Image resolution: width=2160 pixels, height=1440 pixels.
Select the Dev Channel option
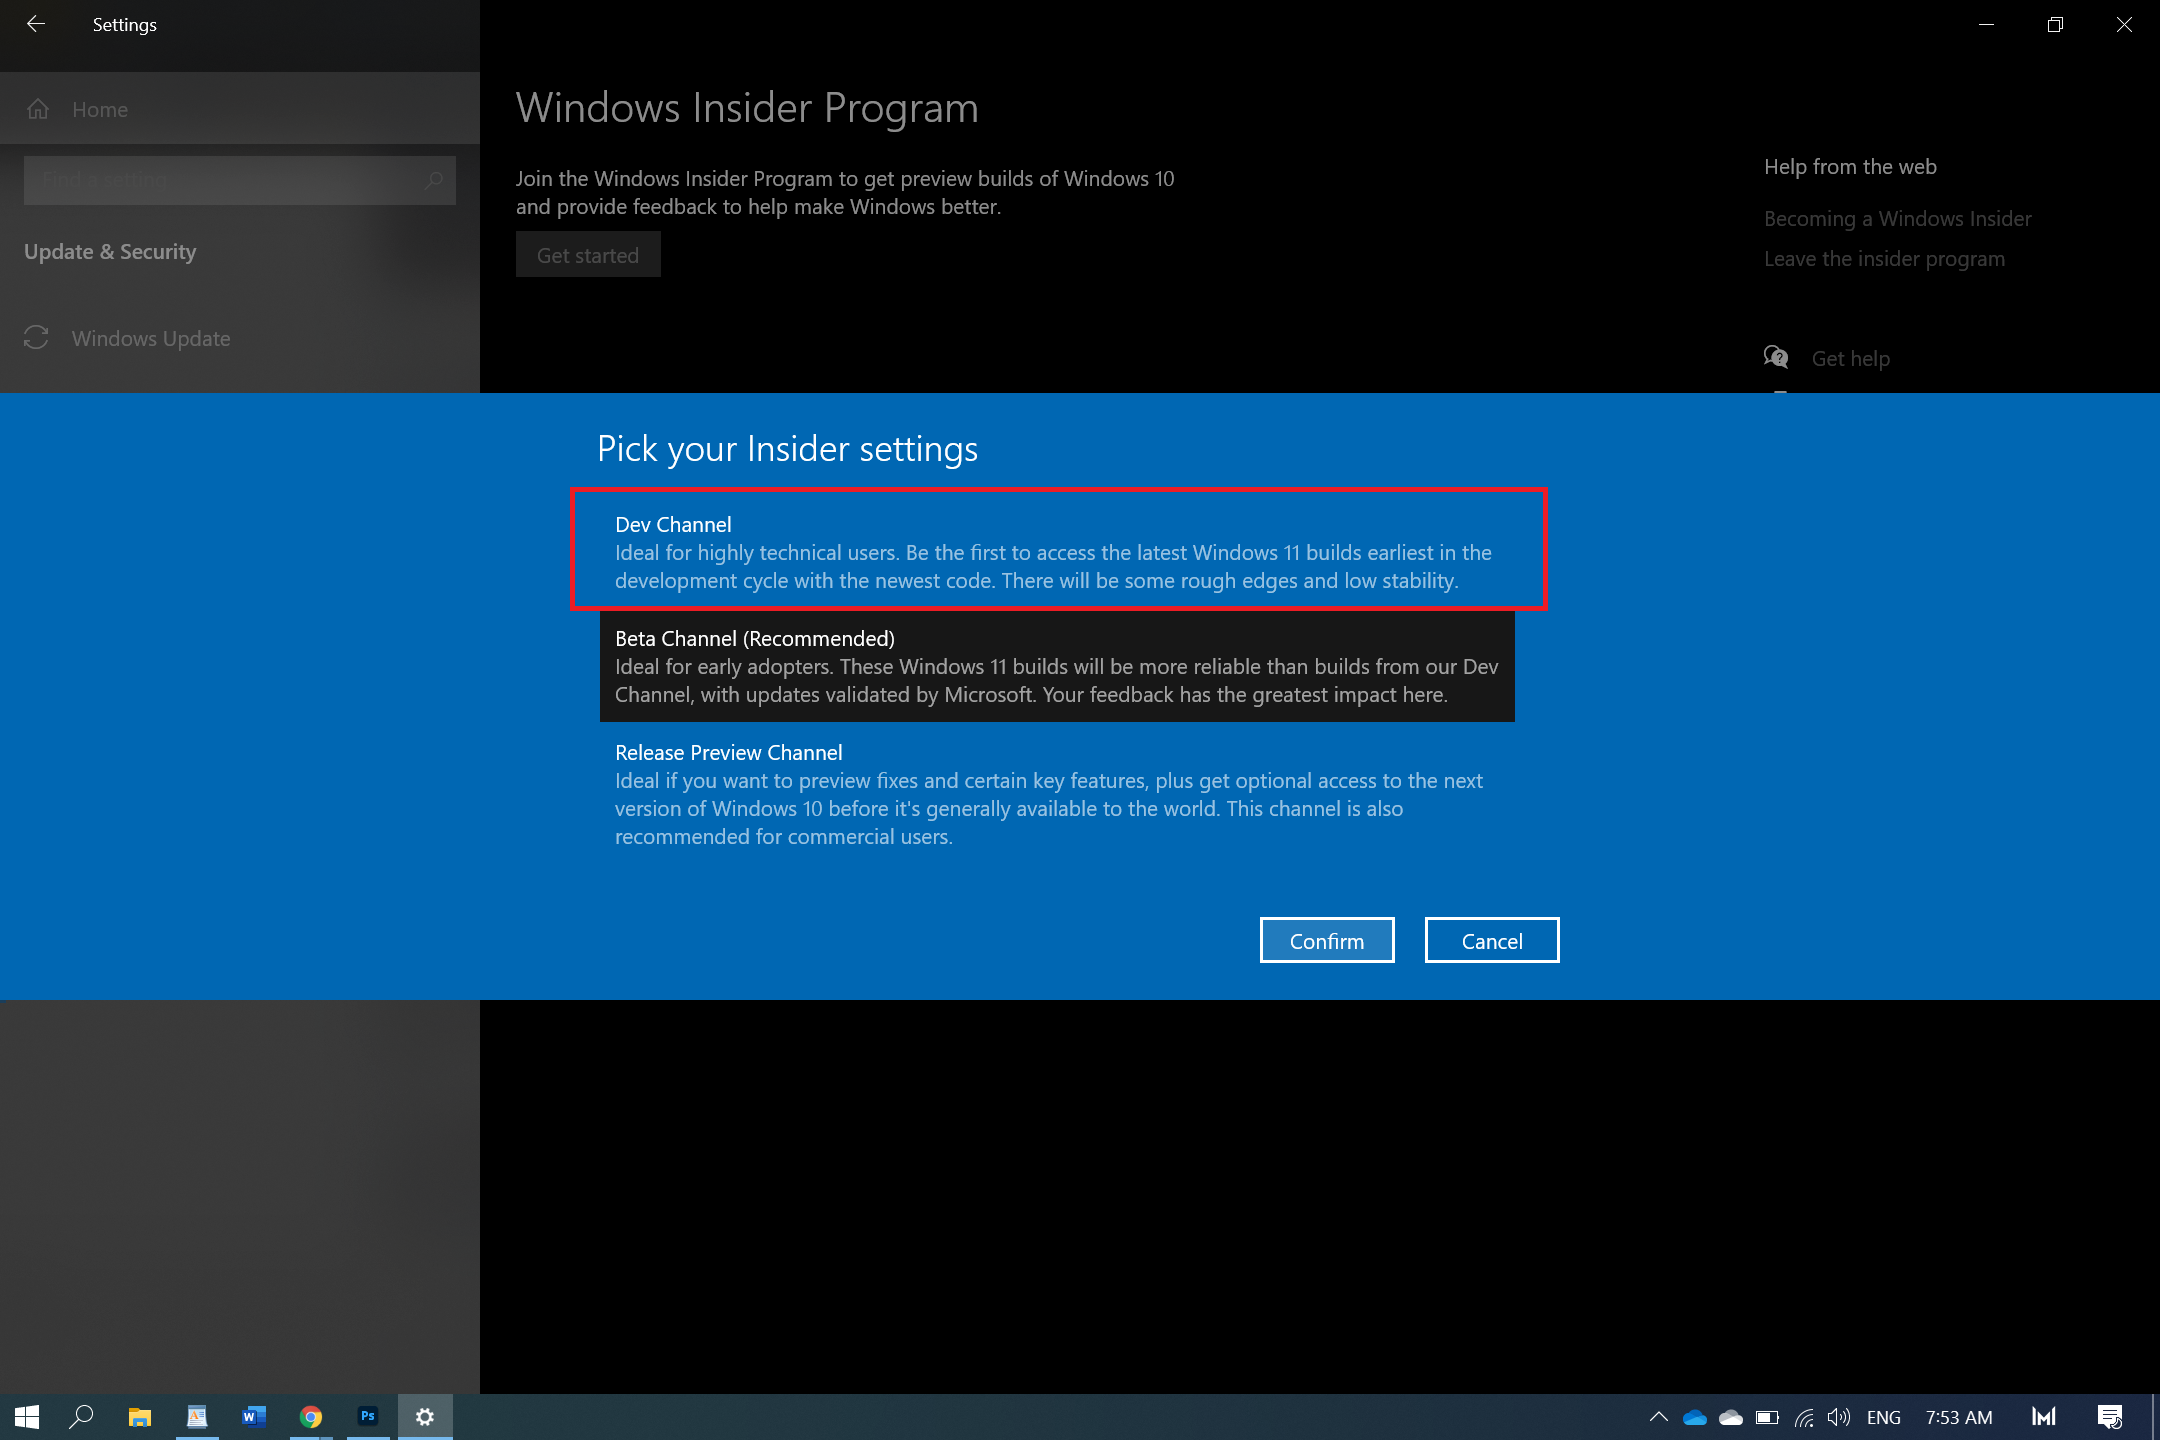click(1058, 551)
